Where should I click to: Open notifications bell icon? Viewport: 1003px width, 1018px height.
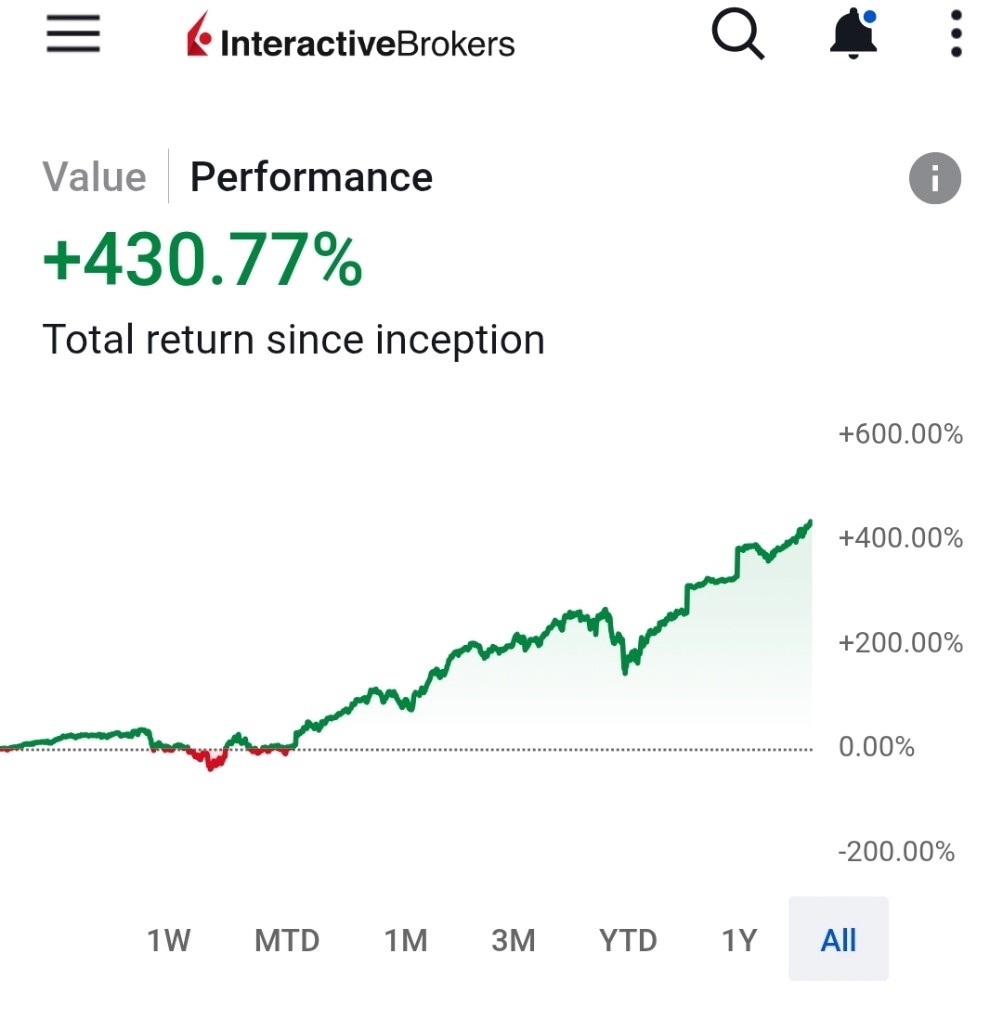[854, 34]
